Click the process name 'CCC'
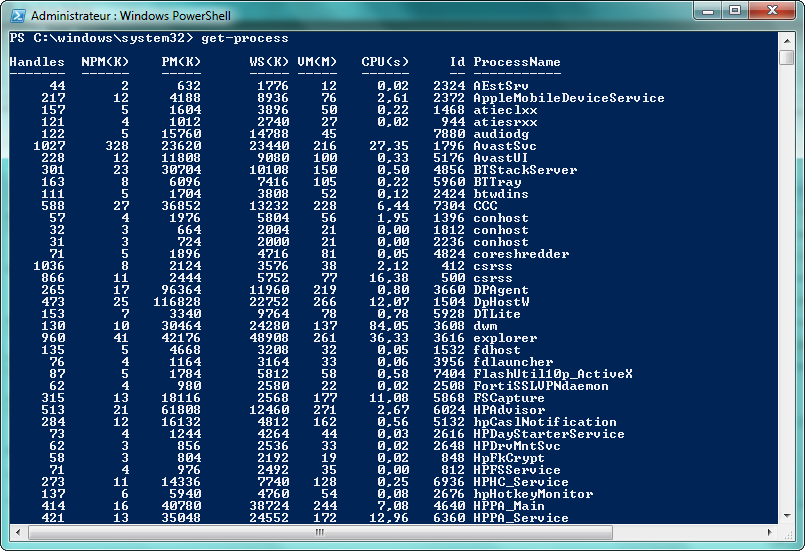The height and width of the screenshot is (551, 805). (485, 206)
